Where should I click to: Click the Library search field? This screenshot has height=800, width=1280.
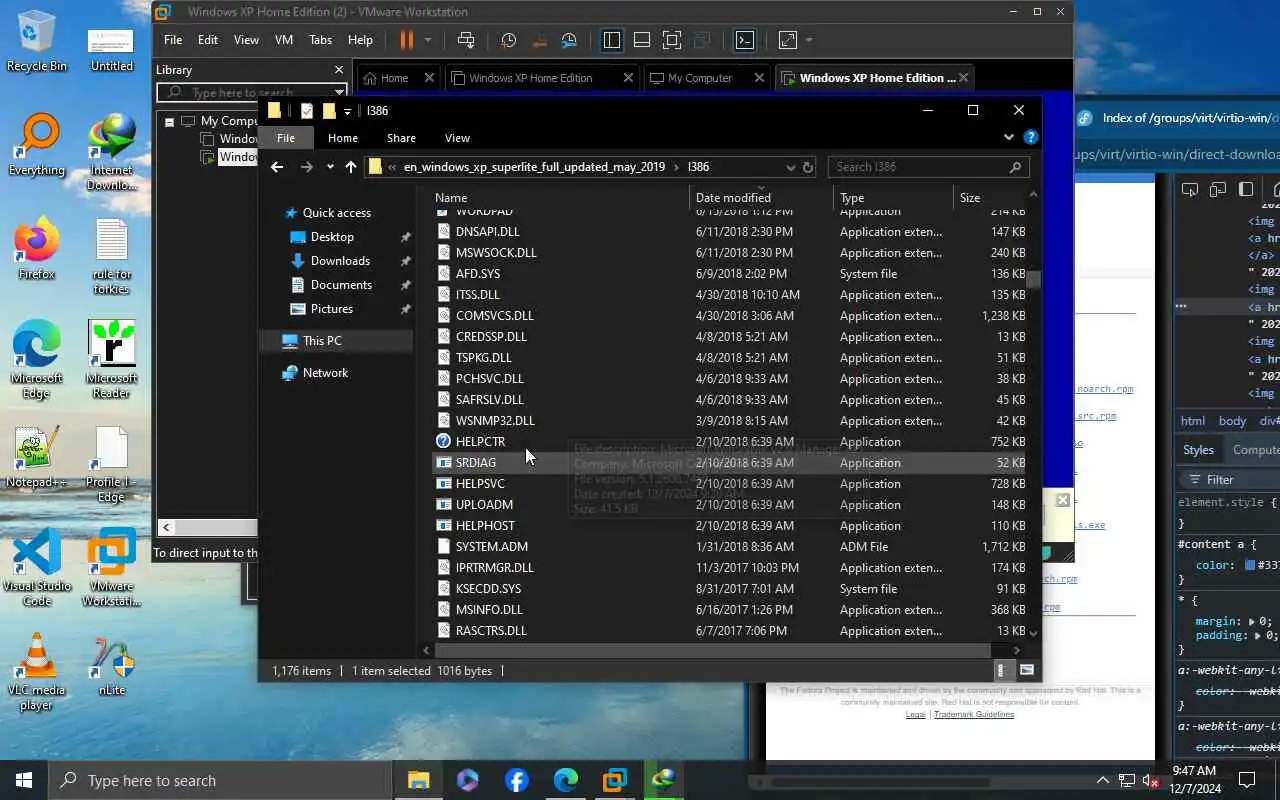pyautogui.click(x=251, y=92)
